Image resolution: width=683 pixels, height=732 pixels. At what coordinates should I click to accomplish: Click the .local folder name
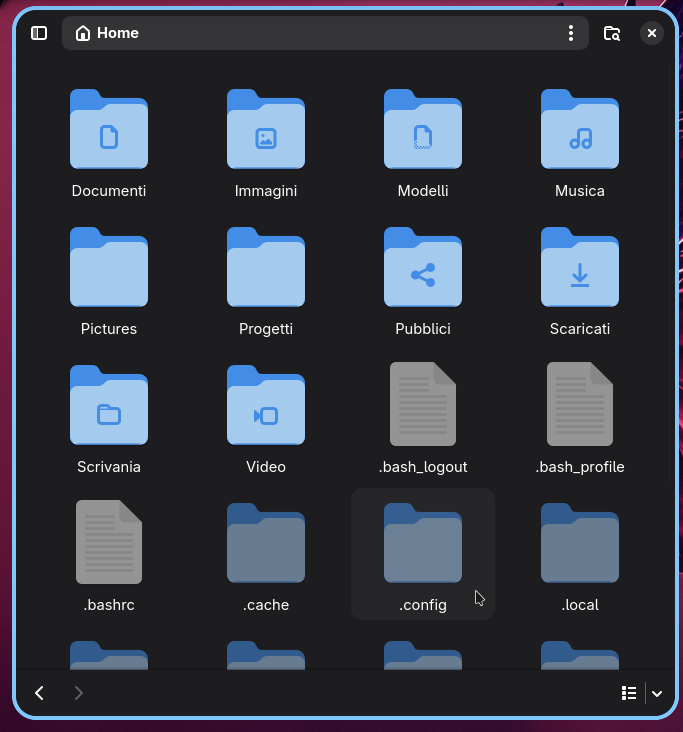tap(580, 605)
